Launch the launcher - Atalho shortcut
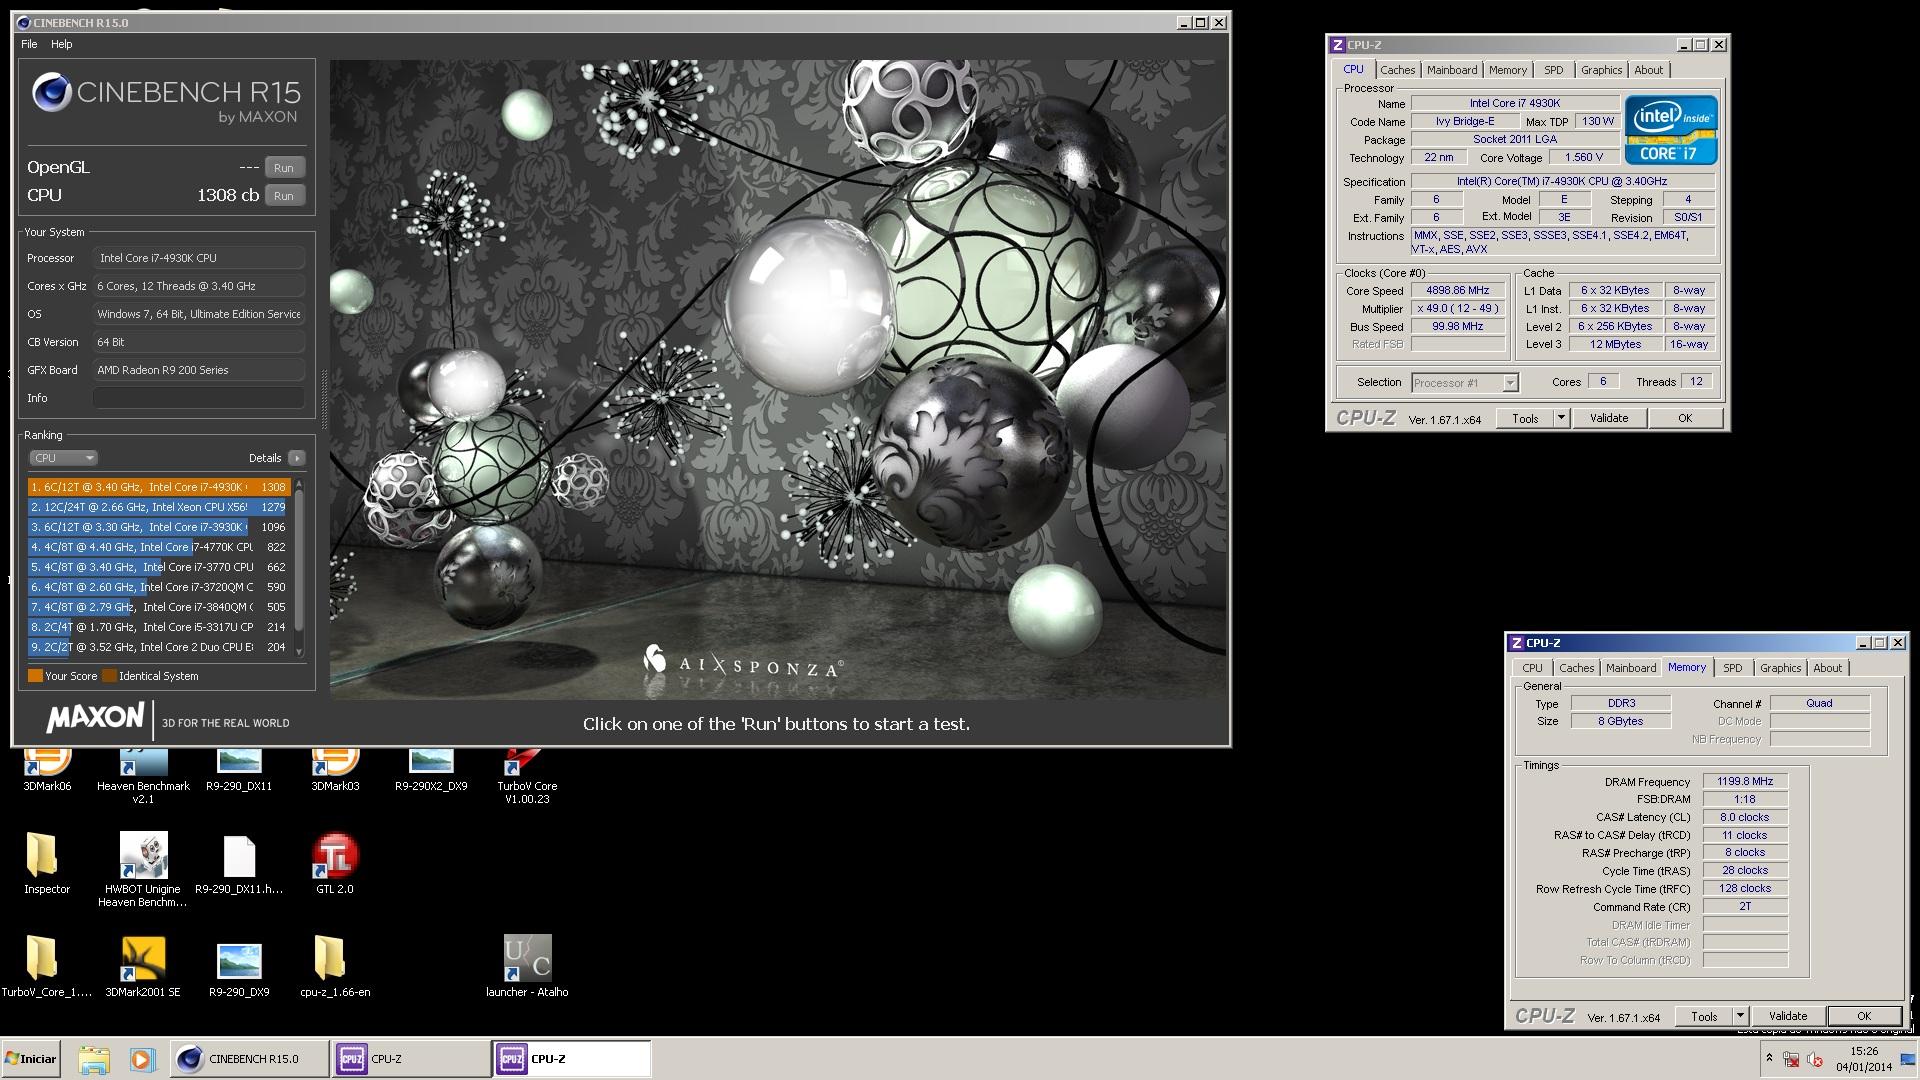Viewport: 1920px width, 1080px height. 527,967
